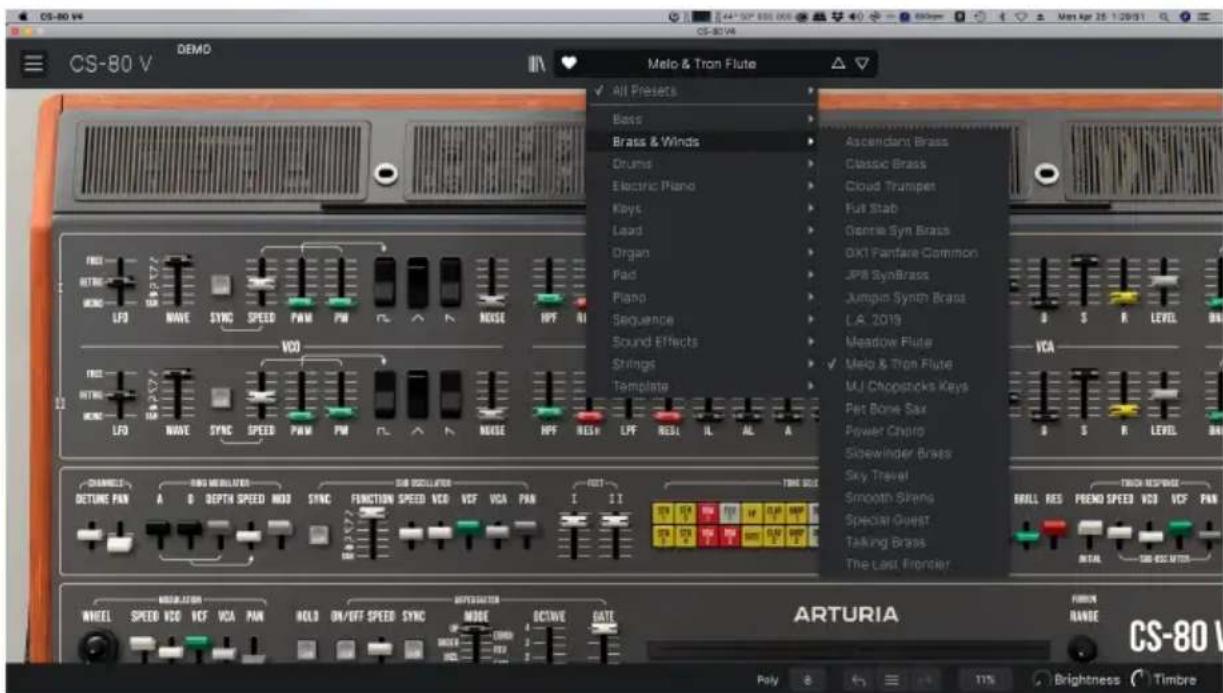The width and height of the screenshot is (1223, 693).
Task: Open the preset library browser icon
Action: (537, 64)
